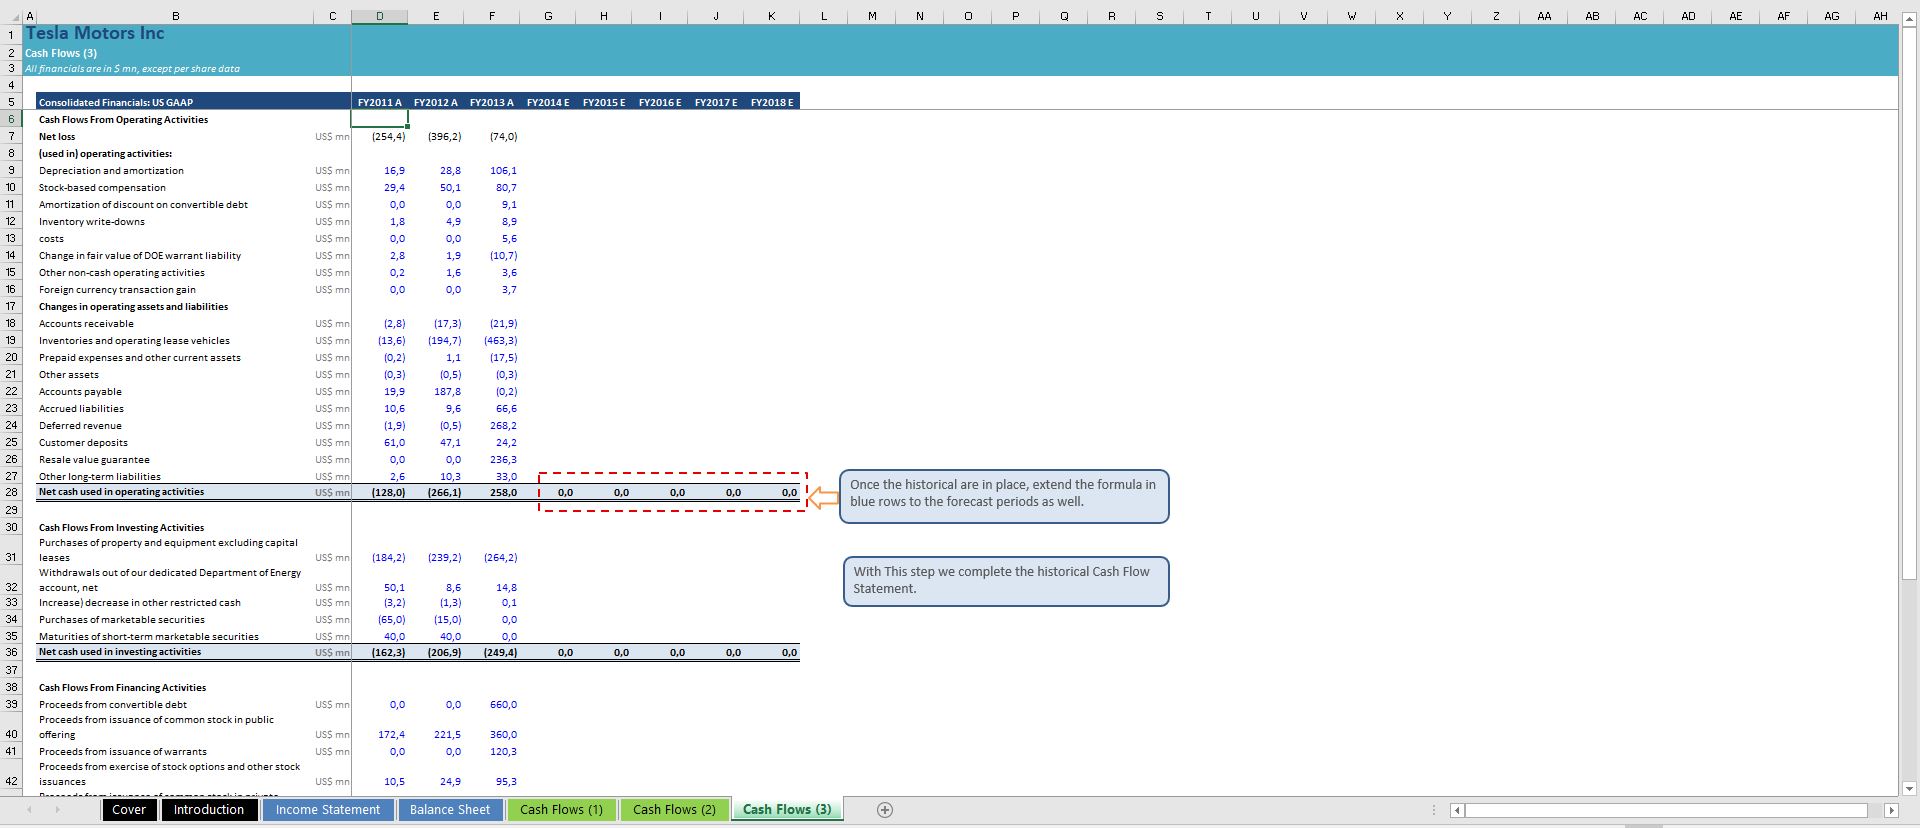1920x828 pixels.
Task: Click 'Cash Flows From Investing Activities' heading
Action: pos(121,528)
